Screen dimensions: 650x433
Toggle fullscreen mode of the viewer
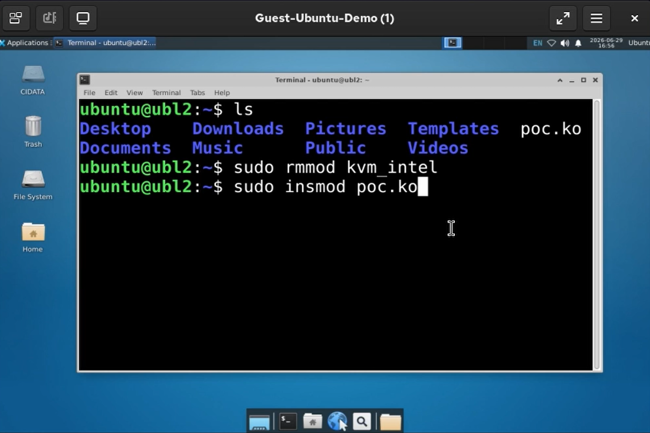[563, 18]
